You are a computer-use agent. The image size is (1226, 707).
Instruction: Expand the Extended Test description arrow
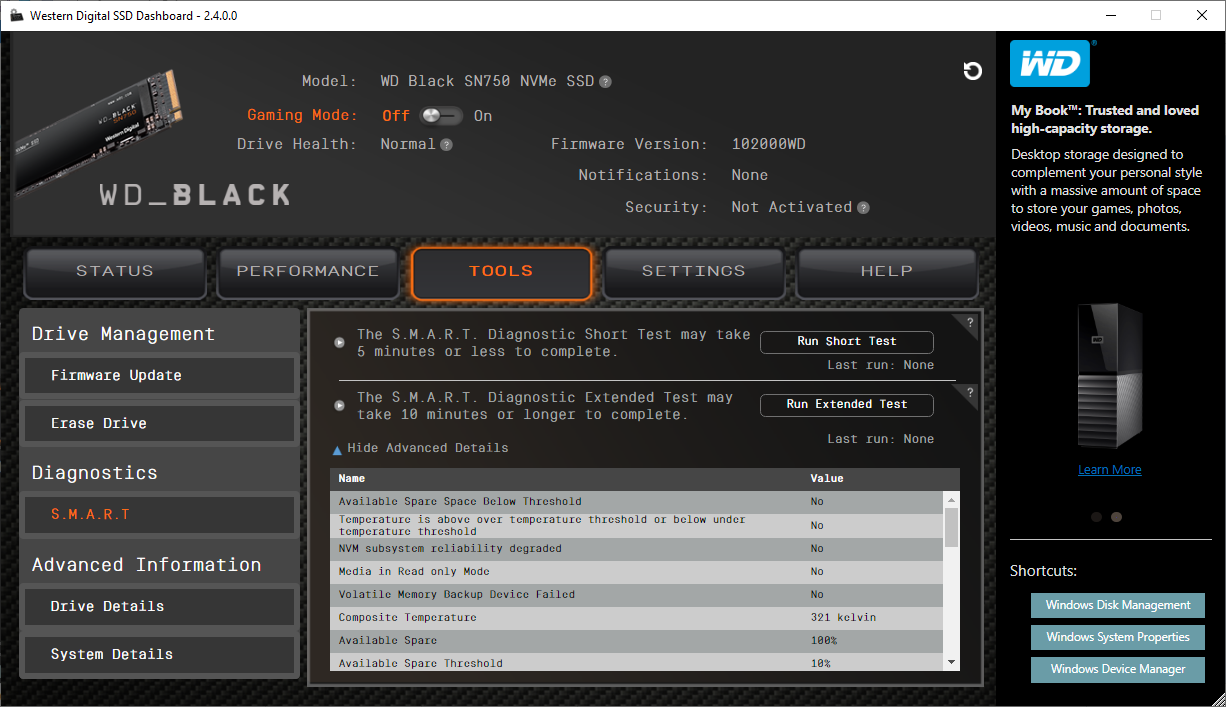(x=340, y=404)
